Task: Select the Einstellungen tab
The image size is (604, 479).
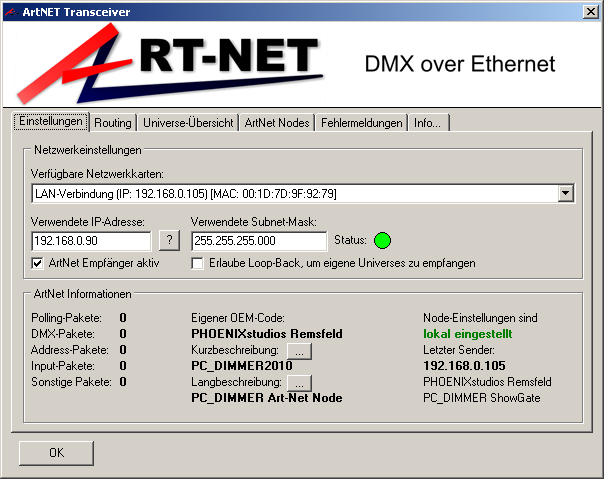Action: [x=51, y=121]
